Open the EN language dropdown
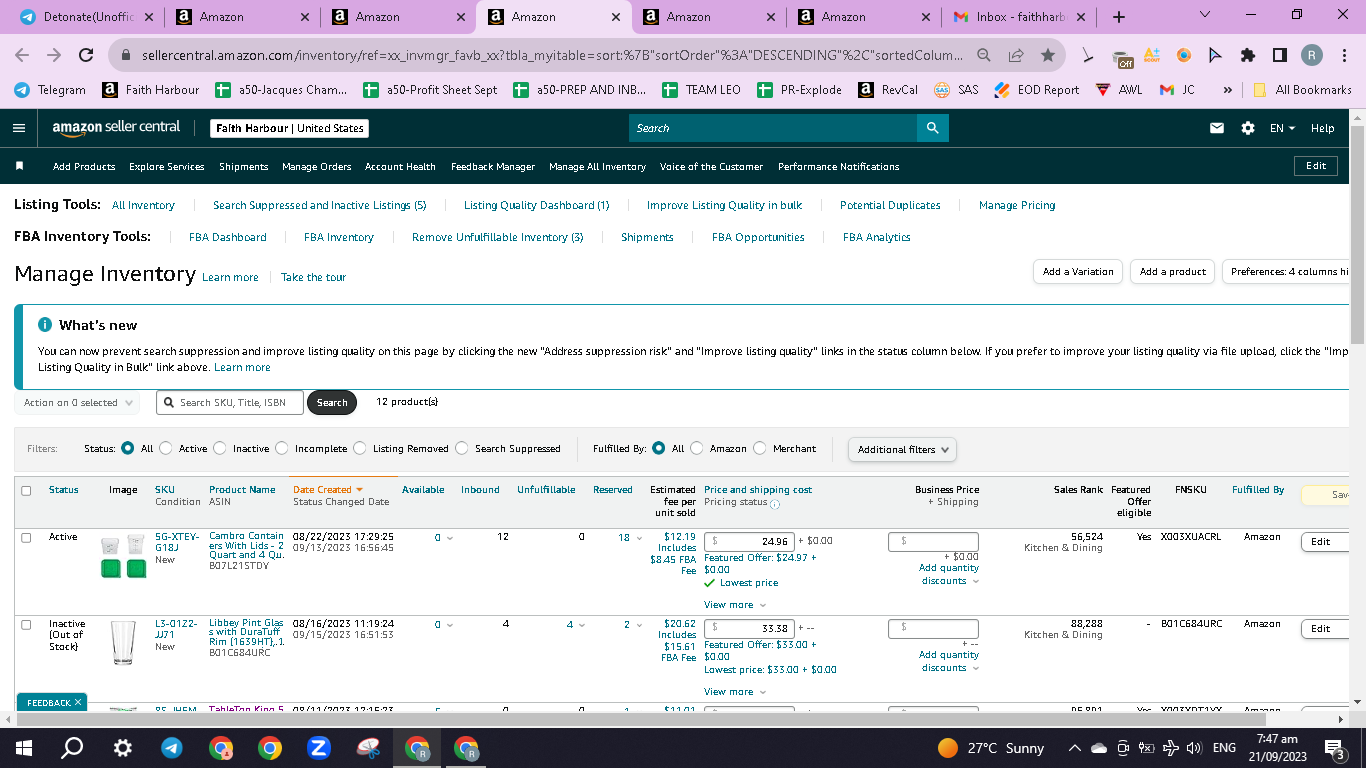Image resolution: width=1366 pixels, height=768 pixels. click(1282, 128)
